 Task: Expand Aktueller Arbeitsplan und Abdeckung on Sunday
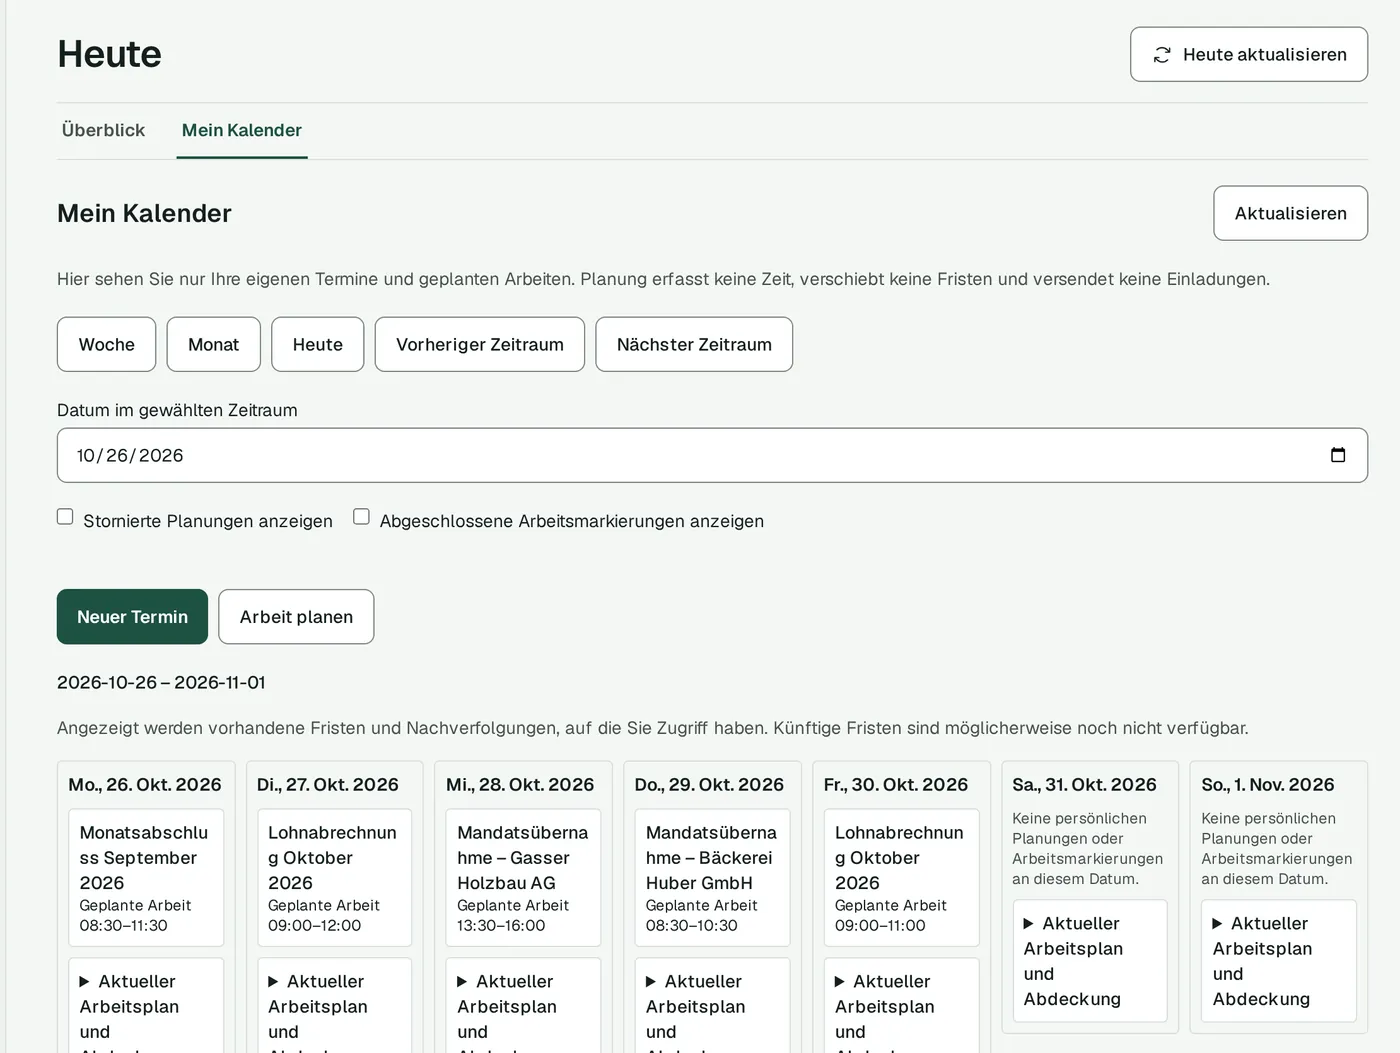coord(1279,961)
